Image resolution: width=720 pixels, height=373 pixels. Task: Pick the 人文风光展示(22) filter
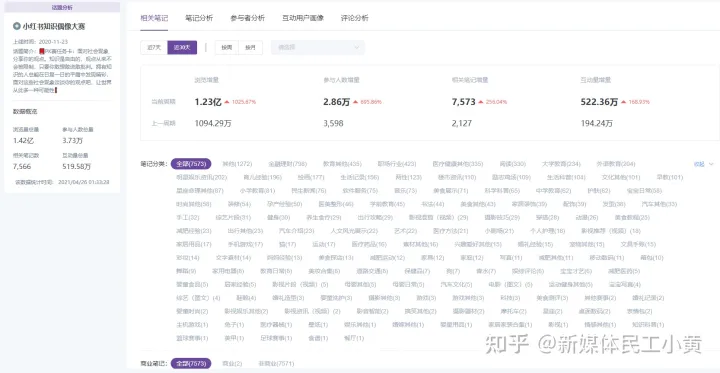point(354,231)
